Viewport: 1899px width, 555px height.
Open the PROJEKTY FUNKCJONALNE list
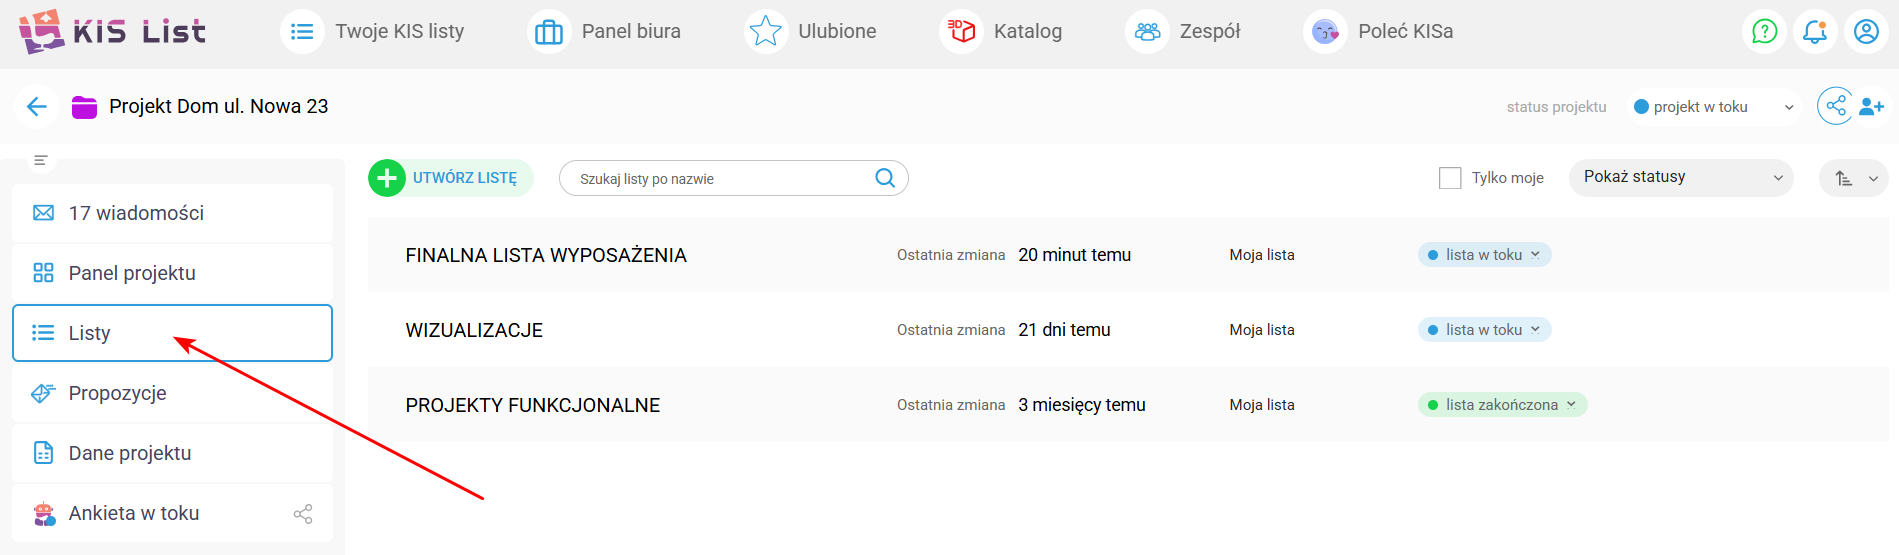(x=533, y=405)
